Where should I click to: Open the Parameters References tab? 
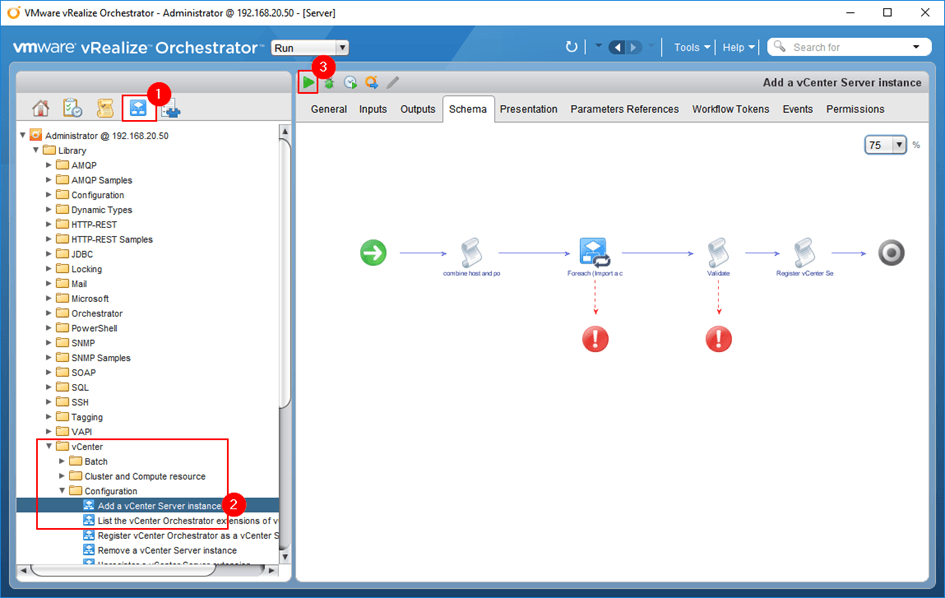tap(624, 109)
